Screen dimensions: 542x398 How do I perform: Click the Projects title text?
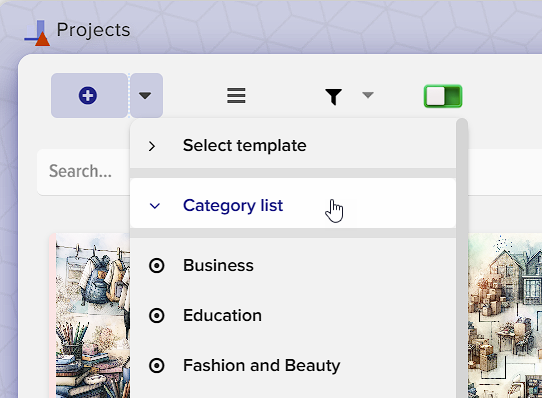93,30
